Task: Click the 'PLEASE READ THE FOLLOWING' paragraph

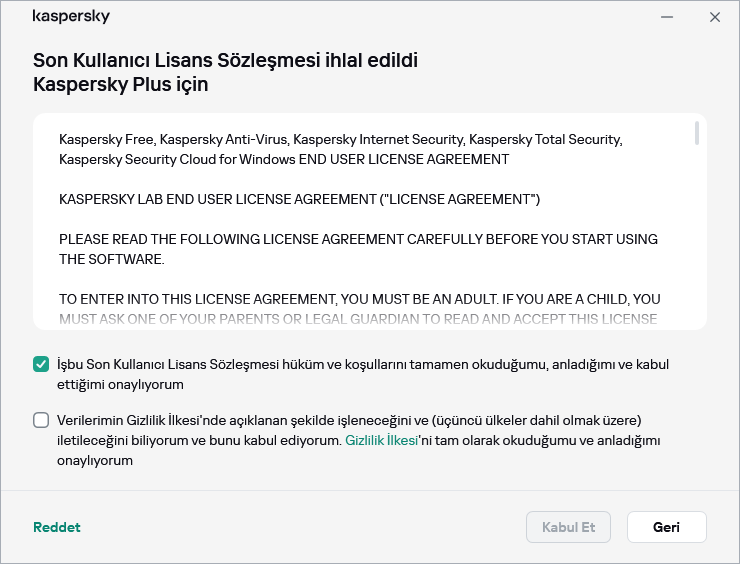Action: 357,240
